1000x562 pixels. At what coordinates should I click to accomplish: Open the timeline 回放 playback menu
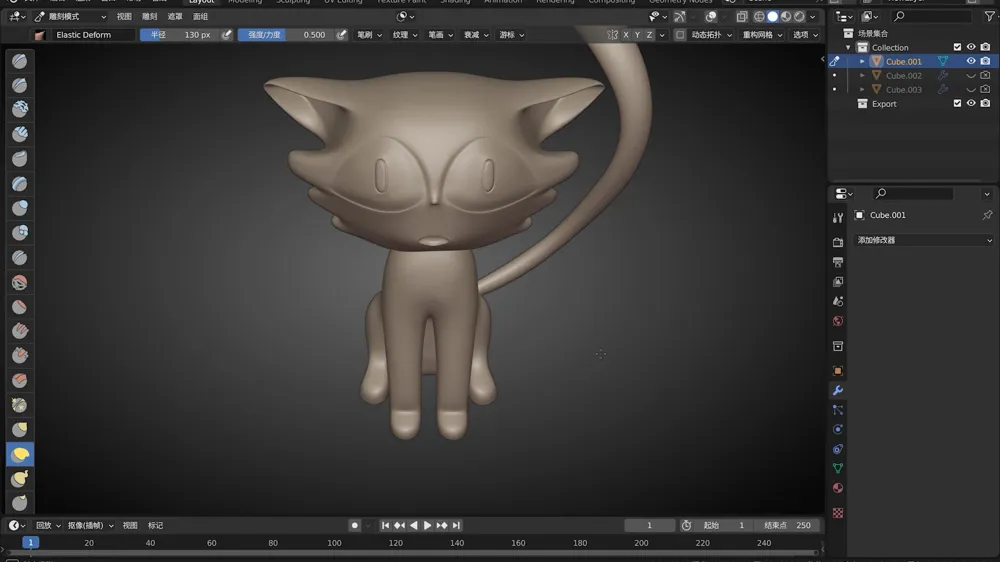click(48, 526)
